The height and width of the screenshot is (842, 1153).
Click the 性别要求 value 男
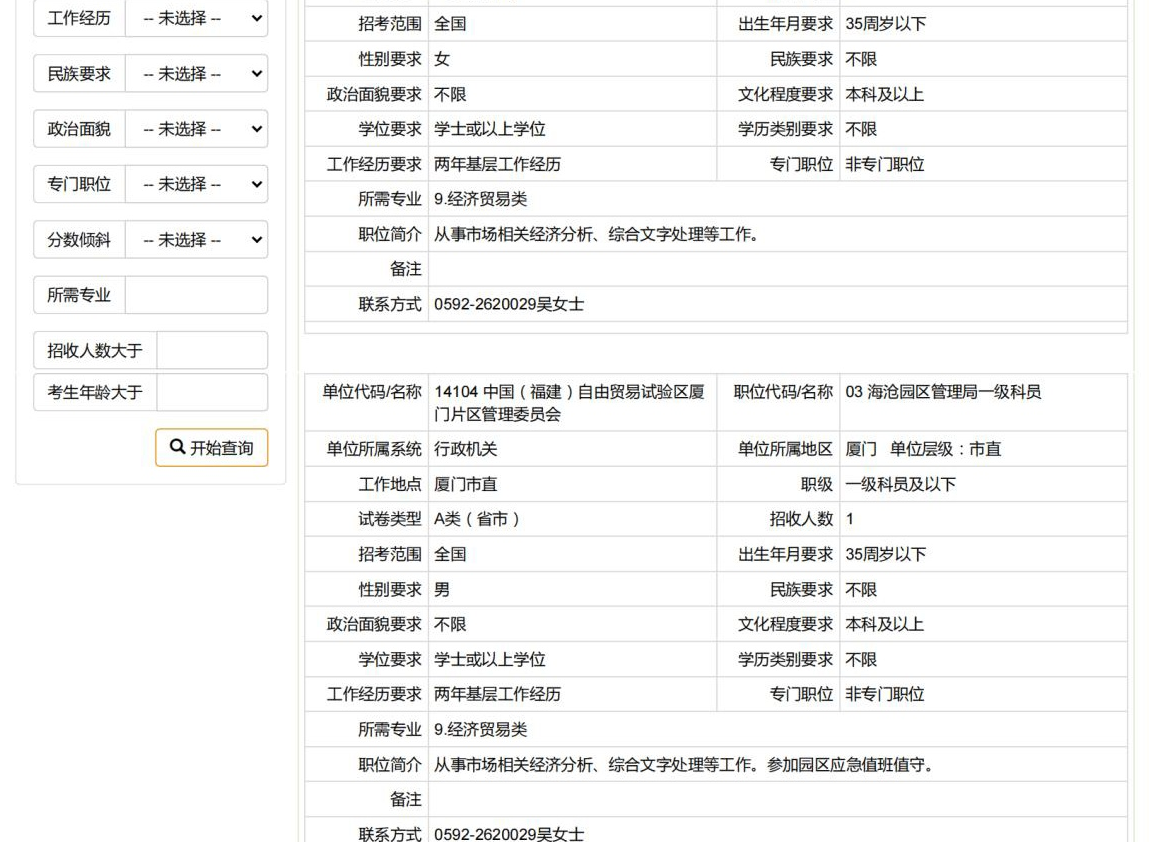pos(441,589)
